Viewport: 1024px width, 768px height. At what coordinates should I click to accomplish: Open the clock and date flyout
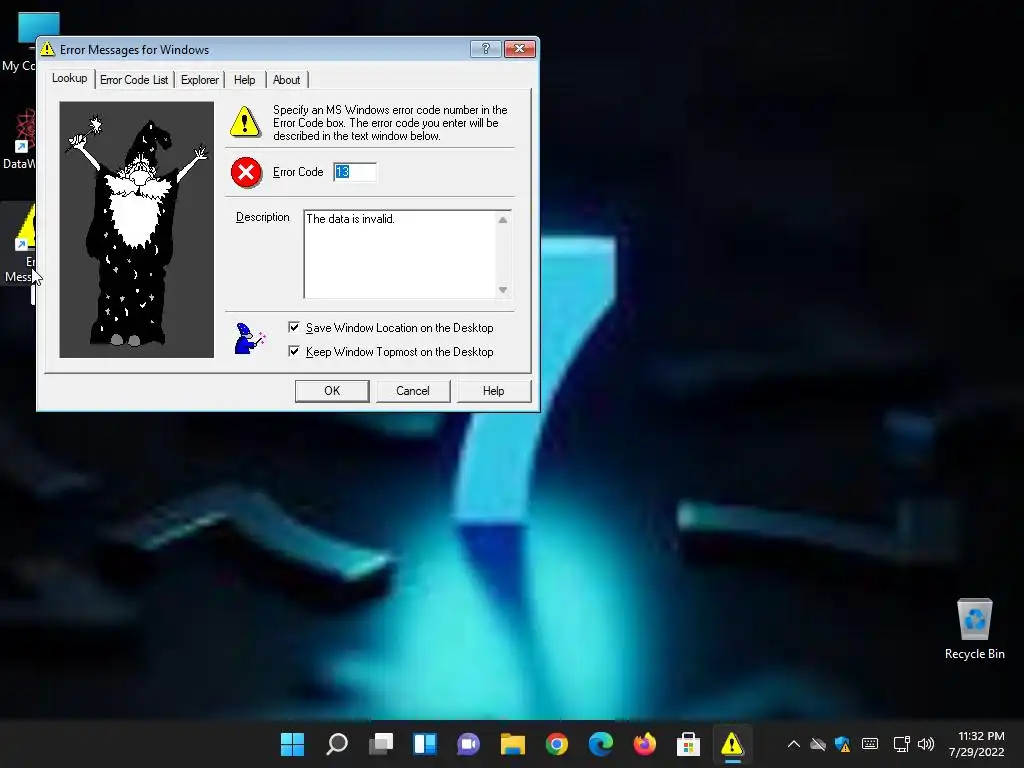976,744
